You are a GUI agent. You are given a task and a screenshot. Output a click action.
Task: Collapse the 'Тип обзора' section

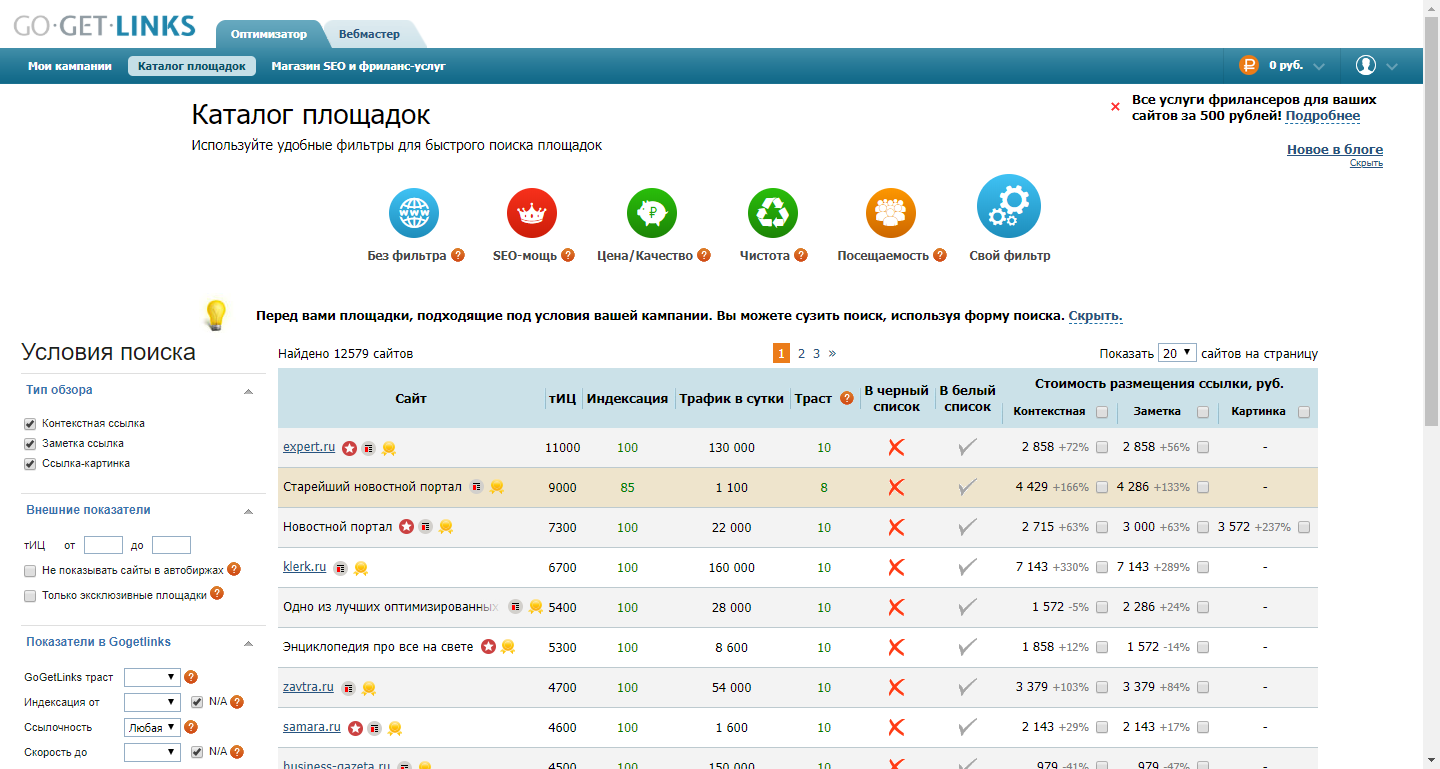click(248, 391)
